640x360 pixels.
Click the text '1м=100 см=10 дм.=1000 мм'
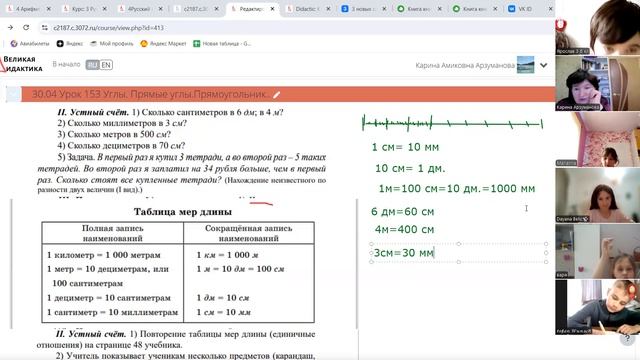457,189
